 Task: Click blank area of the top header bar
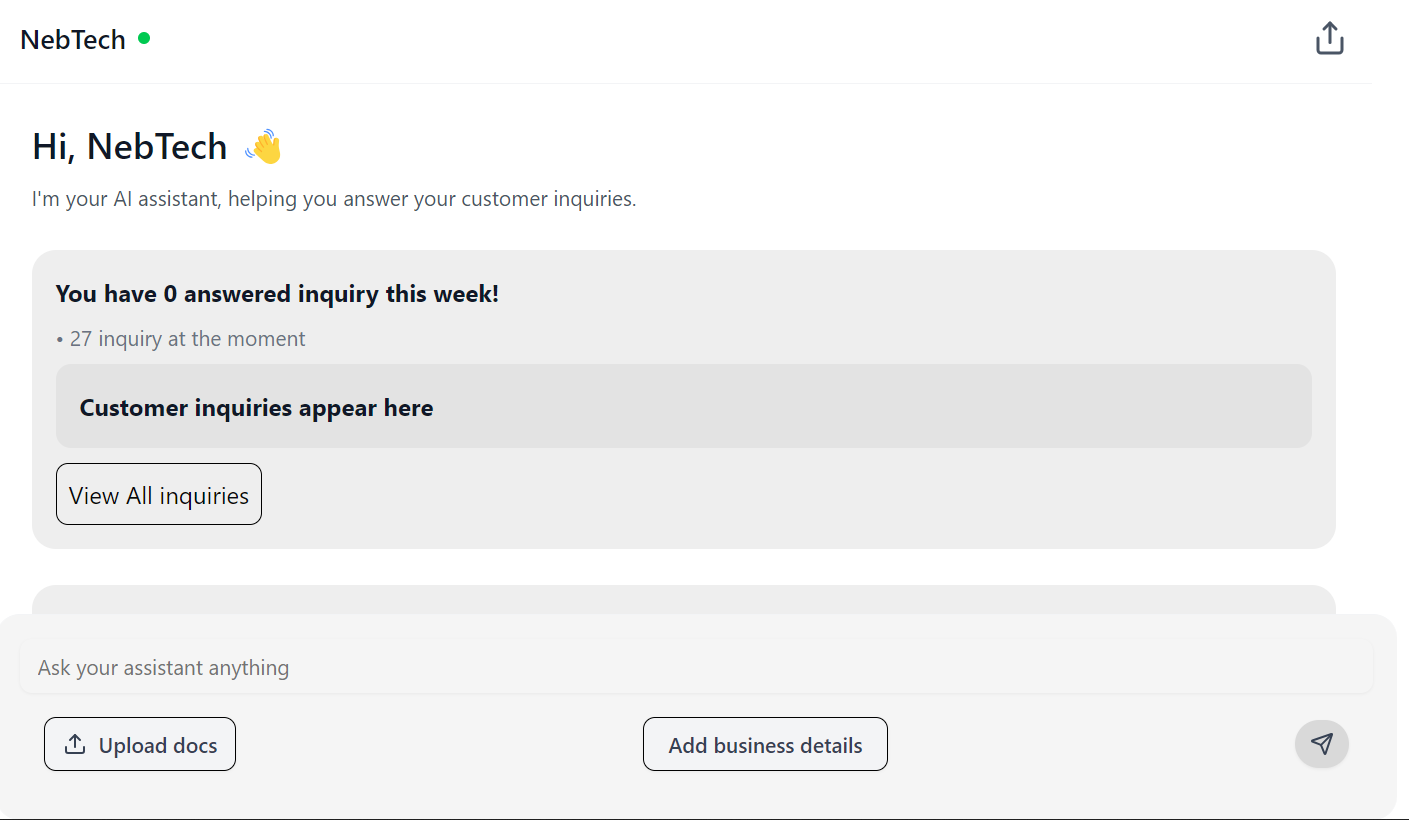[x=700, y=40]
